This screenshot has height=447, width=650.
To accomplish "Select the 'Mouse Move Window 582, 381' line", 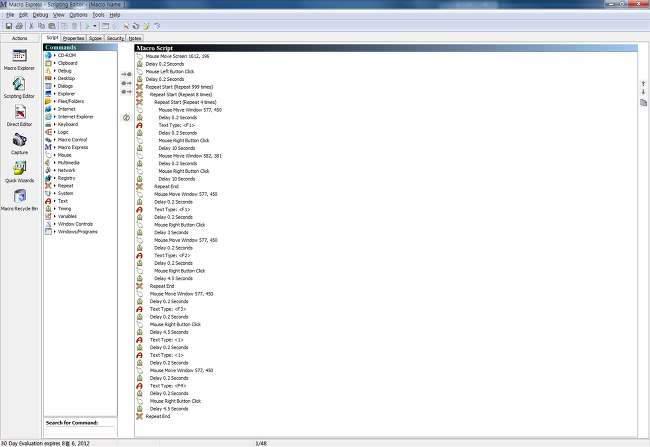I will [190, 156].
